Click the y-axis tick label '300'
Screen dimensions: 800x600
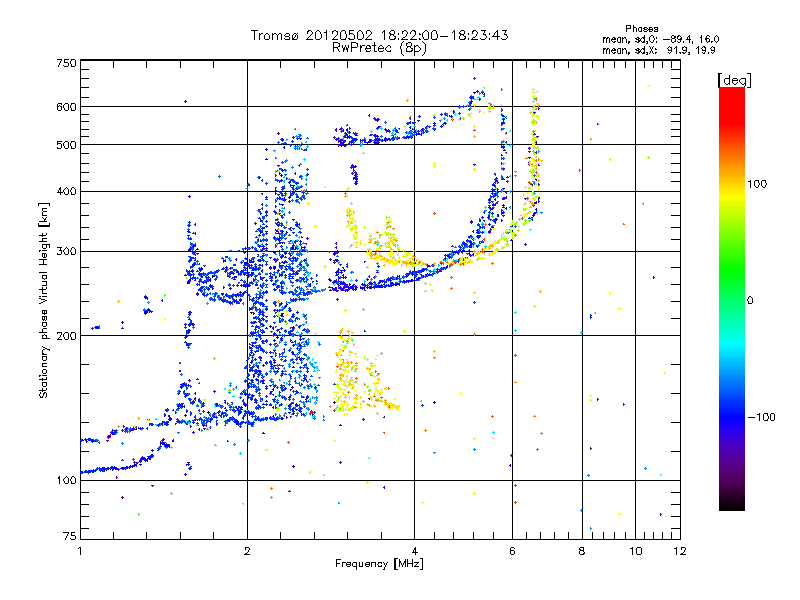click(x=66, y=252)
